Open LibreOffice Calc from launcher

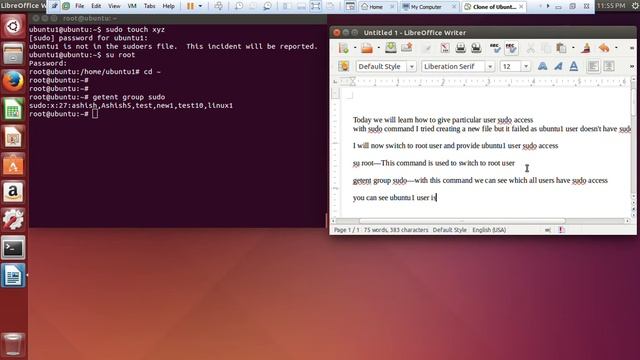coord(13,109)
